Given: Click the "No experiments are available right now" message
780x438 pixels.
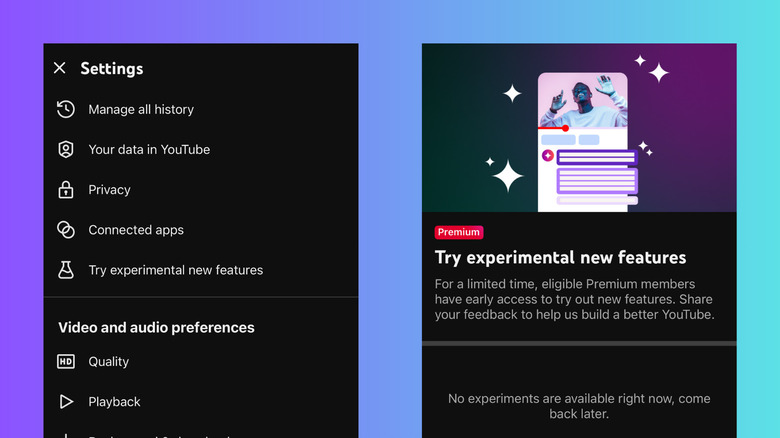Looking at the screenshot, I should click(579, 406).
